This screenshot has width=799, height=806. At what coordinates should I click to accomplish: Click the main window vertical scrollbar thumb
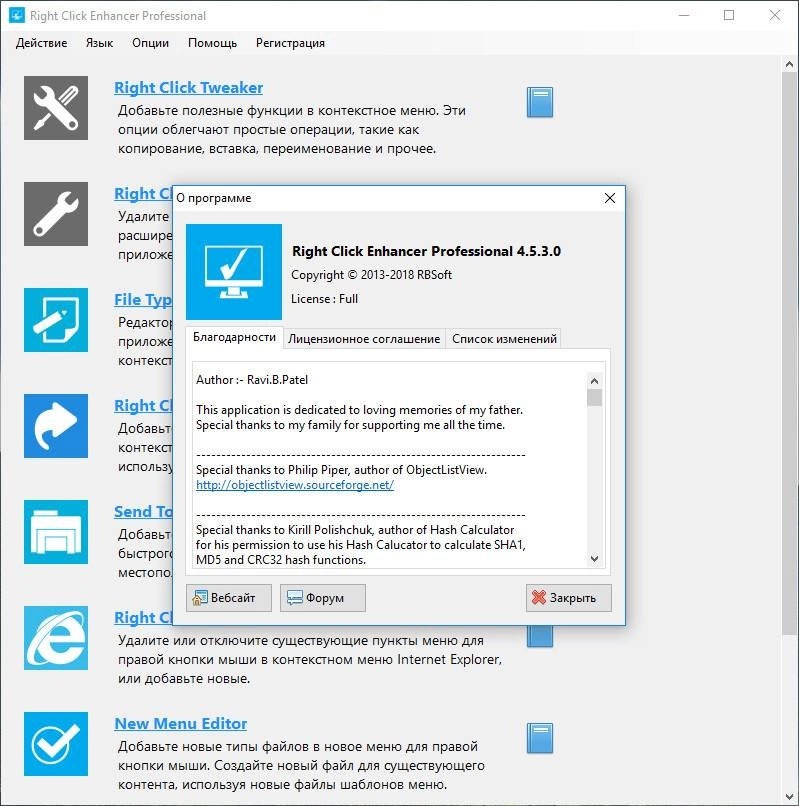tap(789, 354)
